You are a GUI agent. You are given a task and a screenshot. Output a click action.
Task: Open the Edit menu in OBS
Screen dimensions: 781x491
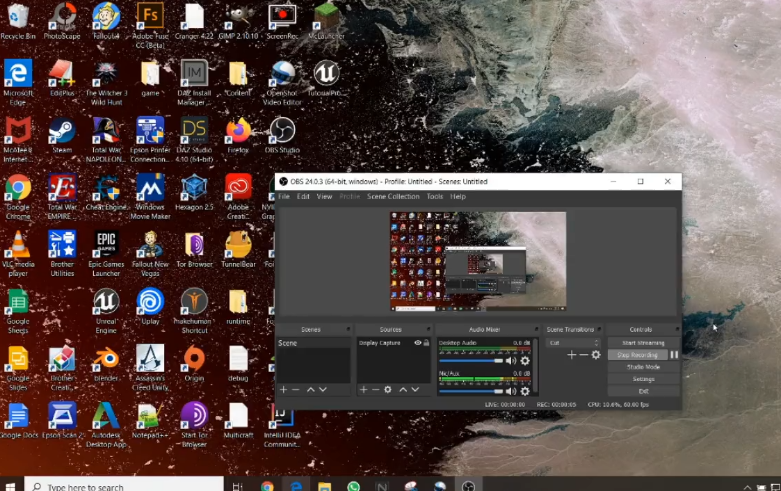point(303,196)
